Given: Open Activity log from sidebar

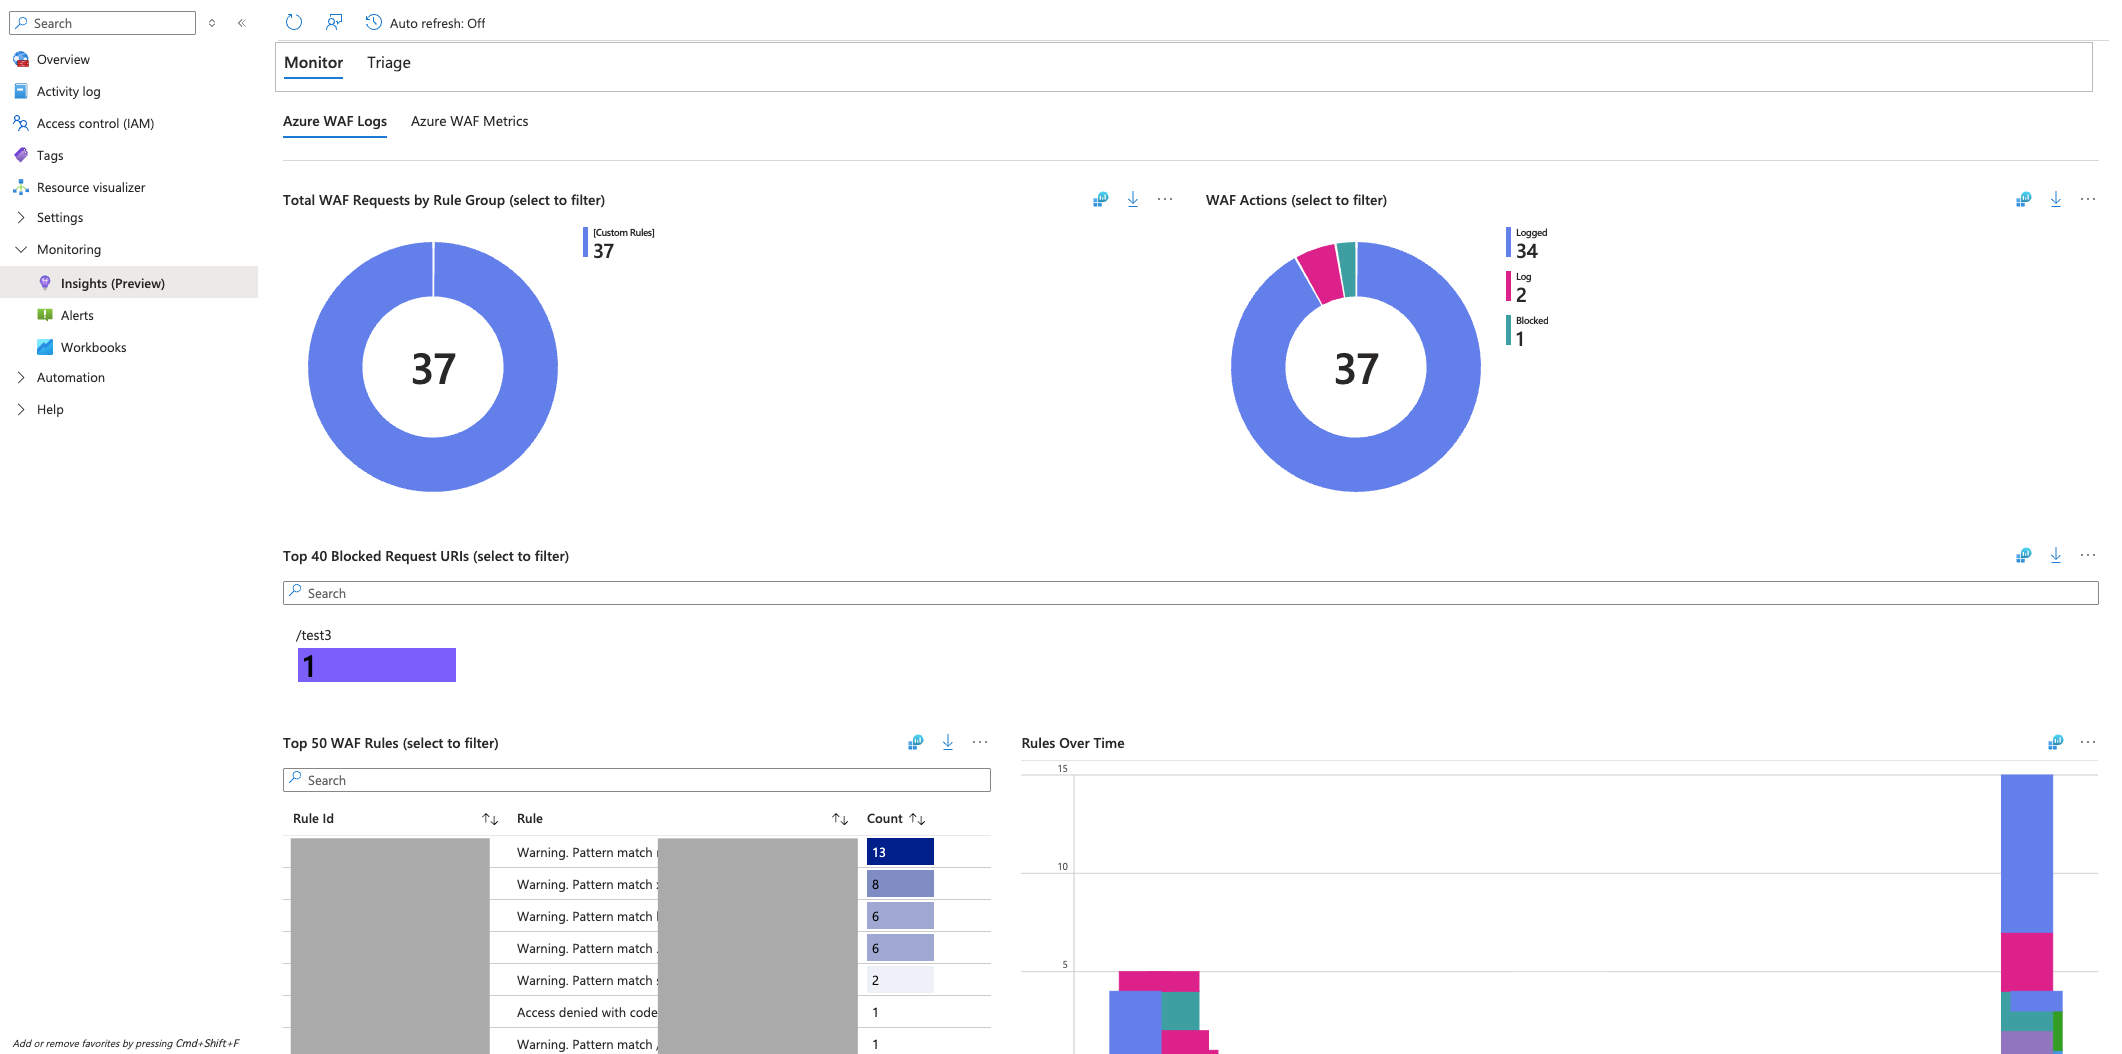Looking at the screenshot, I should (68, 92).
